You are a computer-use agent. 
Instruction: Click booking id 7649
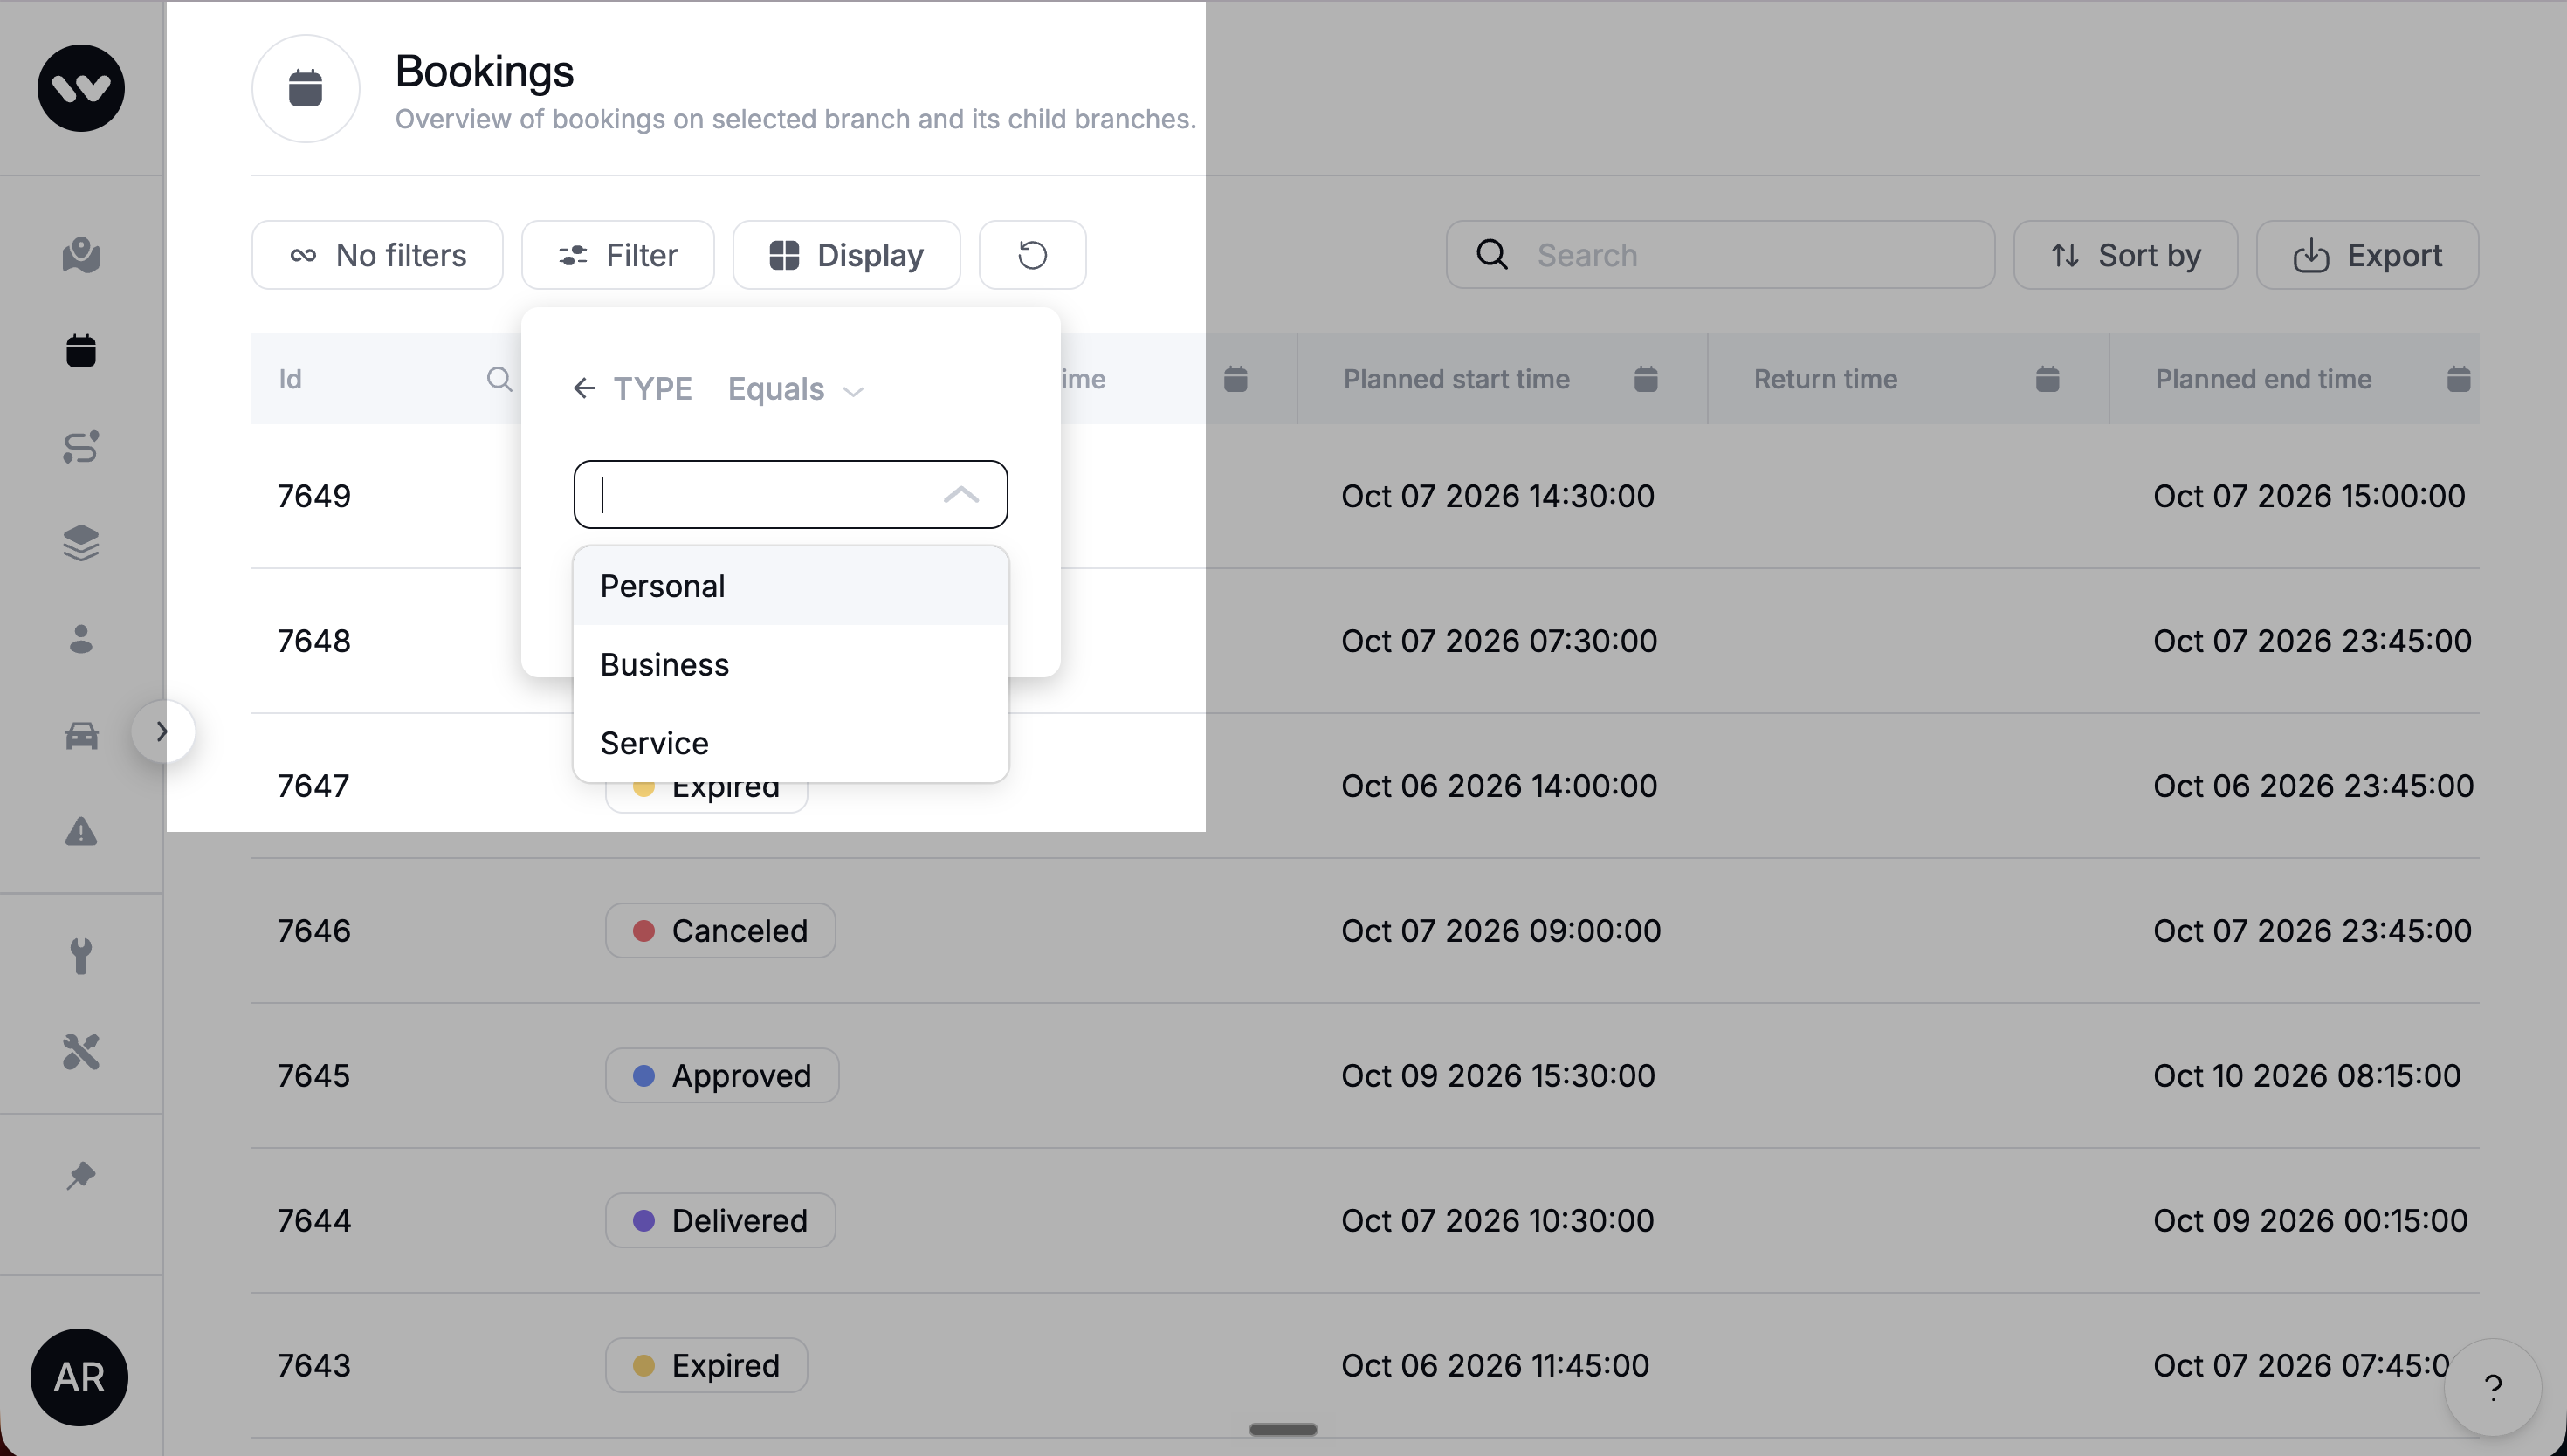[x=314, y=496]
